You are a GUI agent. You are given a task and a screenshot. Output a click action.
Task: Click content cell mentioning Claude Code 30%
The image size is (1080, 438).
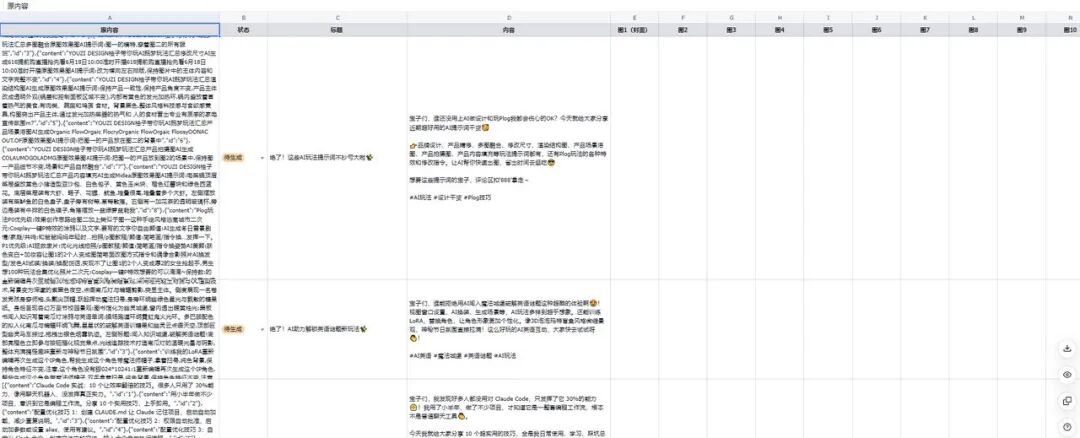[x=508, y=408]
